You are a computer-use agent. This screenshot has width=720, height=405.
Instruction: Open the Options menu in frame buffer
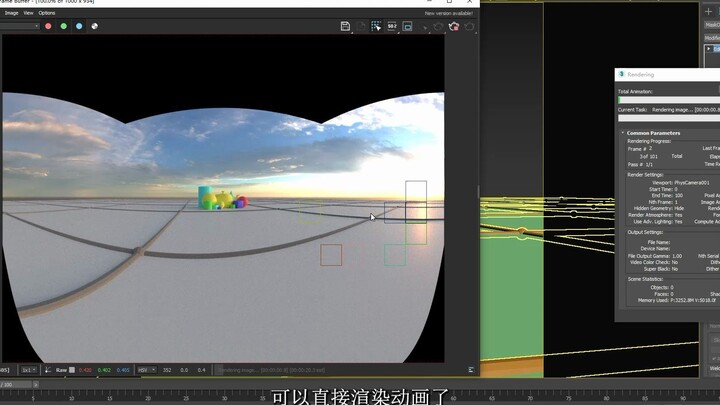coord(47,13)
